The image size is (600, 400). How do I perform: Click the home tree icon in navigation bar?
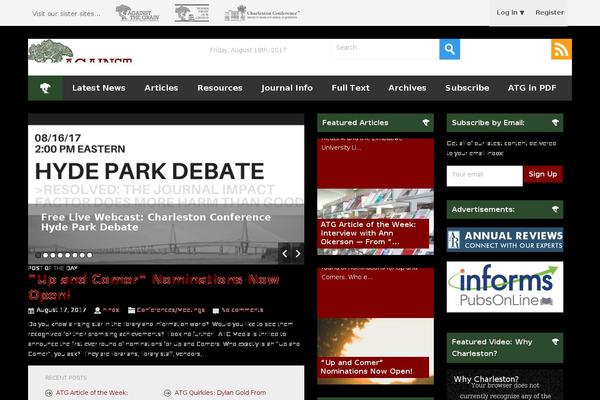46,88
